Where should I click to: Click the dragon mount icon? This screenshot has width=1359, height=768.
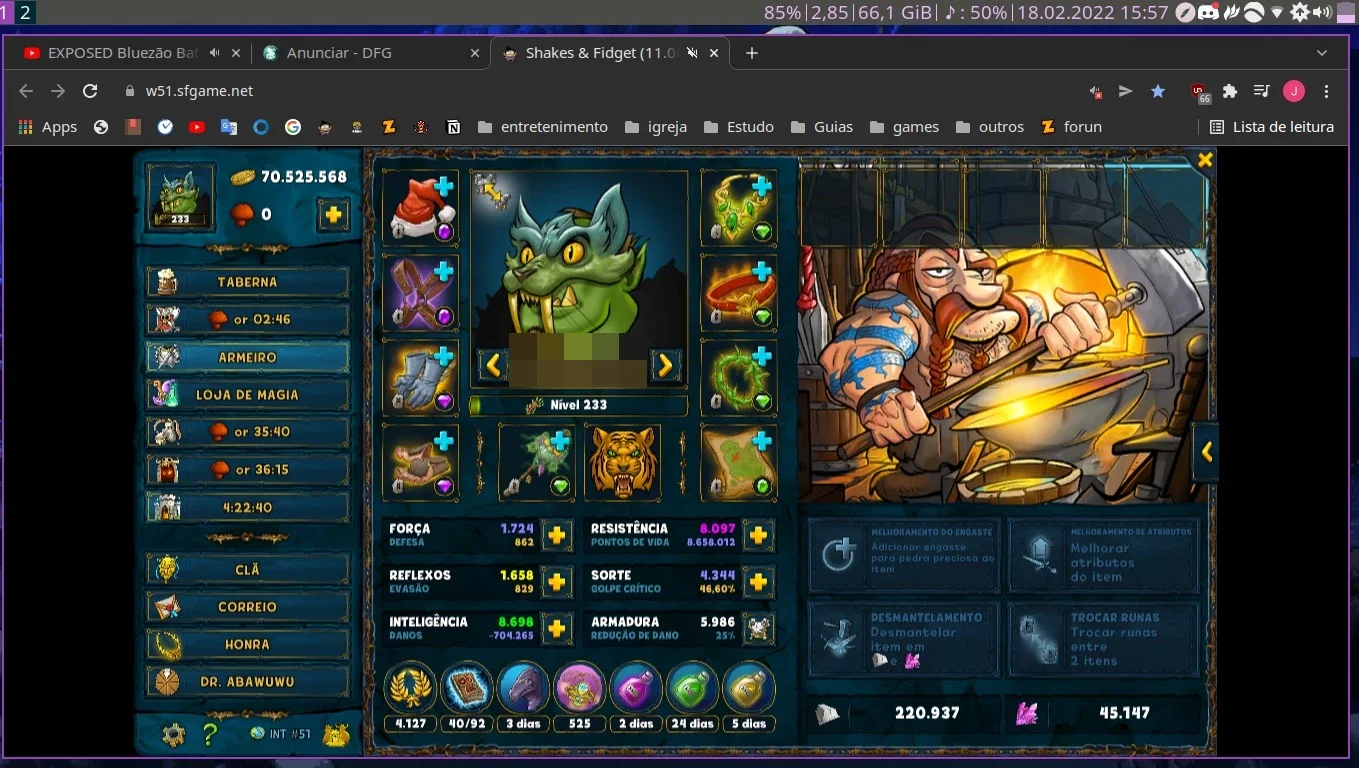[523, 687]
